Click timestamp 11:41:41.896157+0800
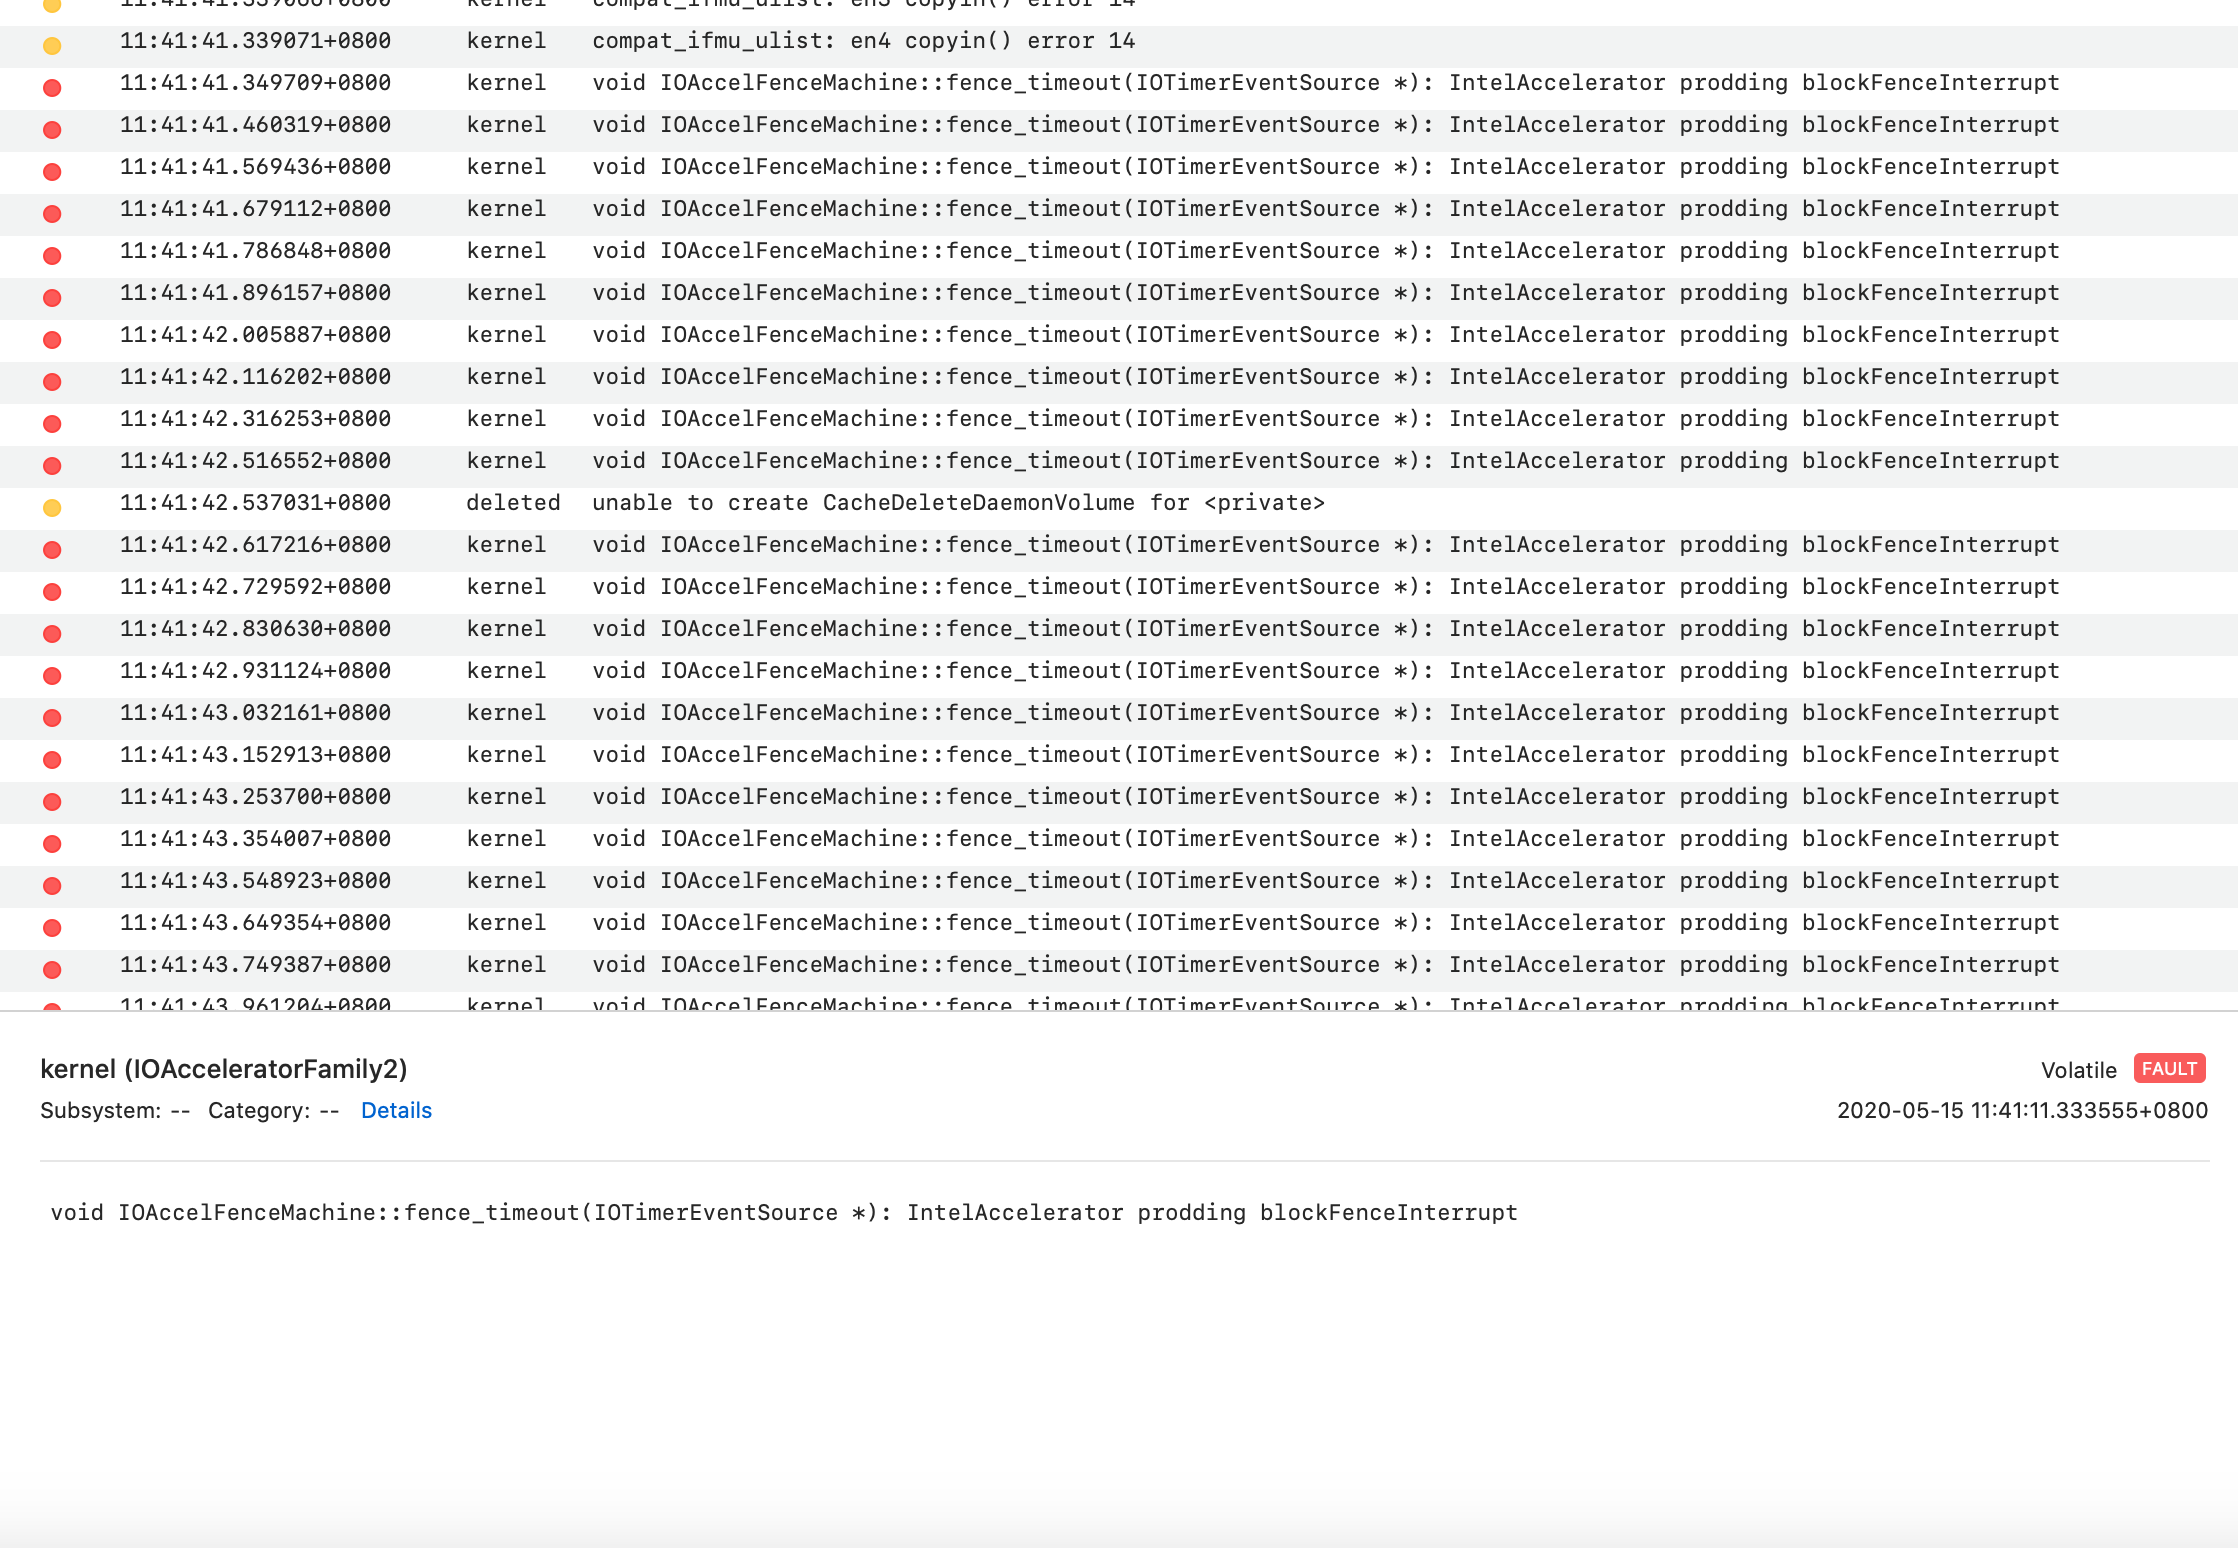Image resolution: width=2238 pixels, height=1548 pixels. 255,293
